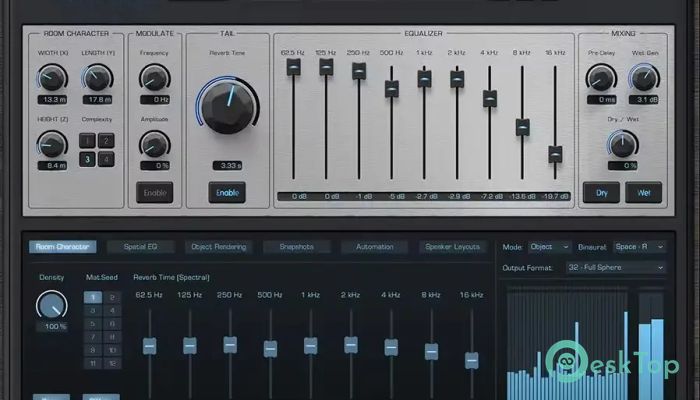Select Complexity level 4
This screenshot has height=400, width=700.
(107, 159)
